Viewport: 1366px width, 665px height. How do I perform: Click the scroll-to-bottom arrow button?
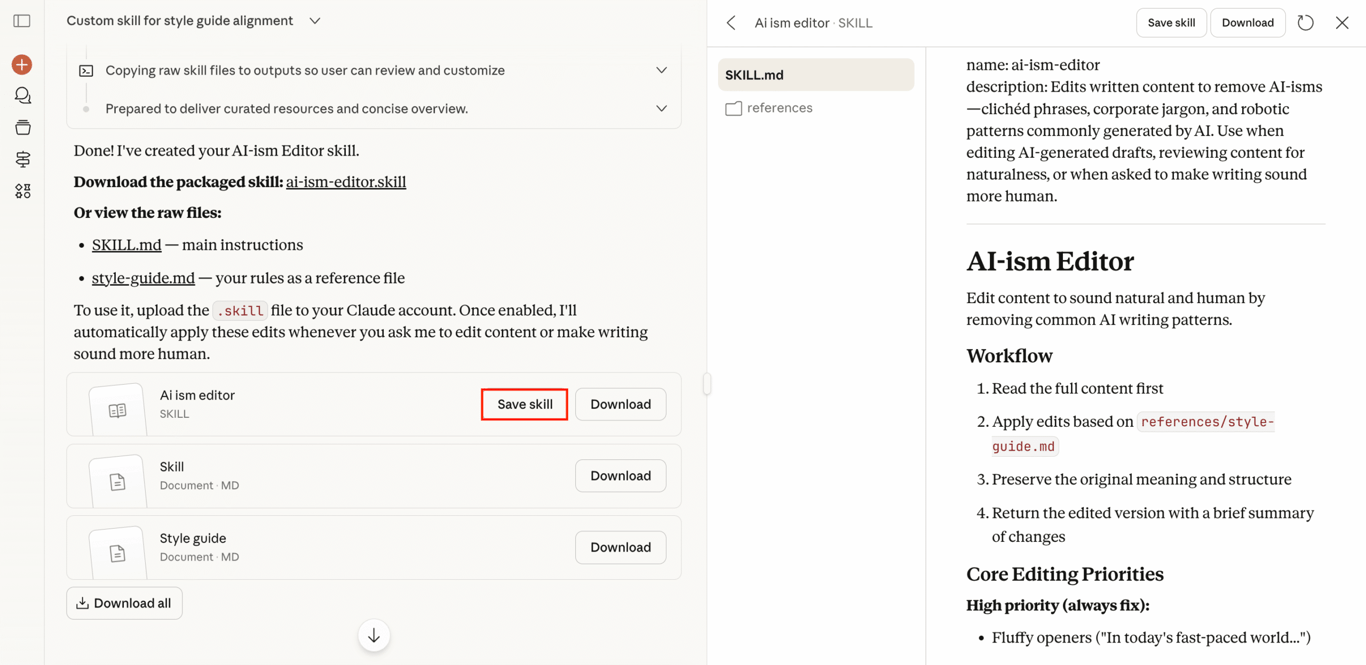373,635
